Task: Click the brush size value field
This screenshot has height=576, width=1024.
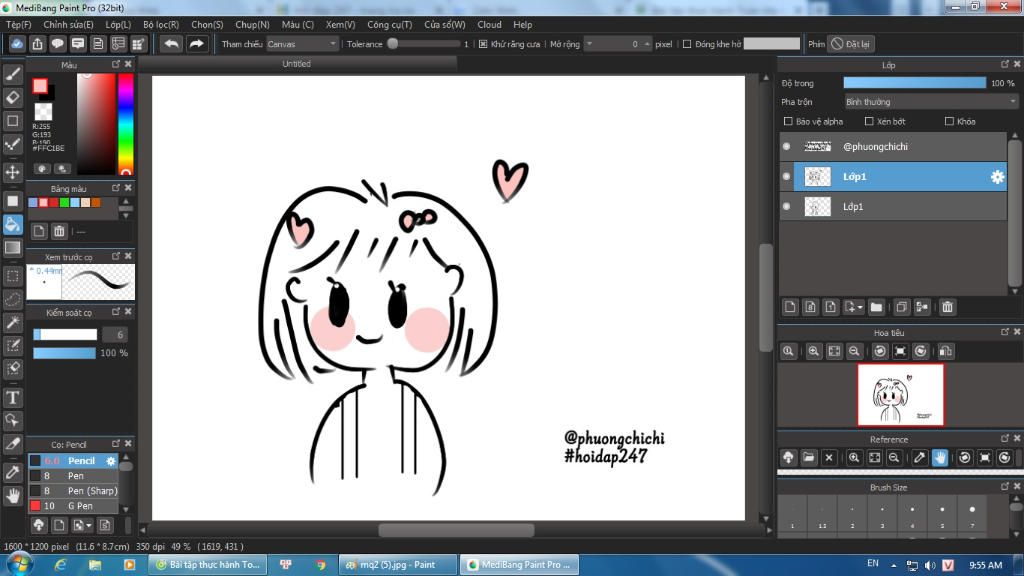Action: (116, 335)
